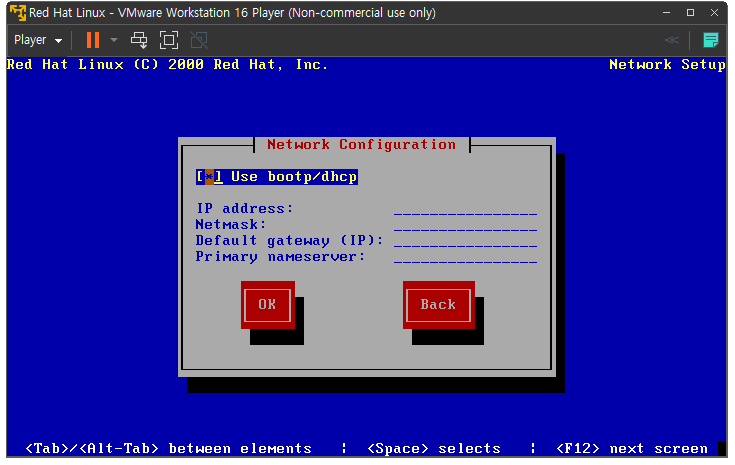Click the OK button
Screen dimensions: 735x465
coord(268,305)
